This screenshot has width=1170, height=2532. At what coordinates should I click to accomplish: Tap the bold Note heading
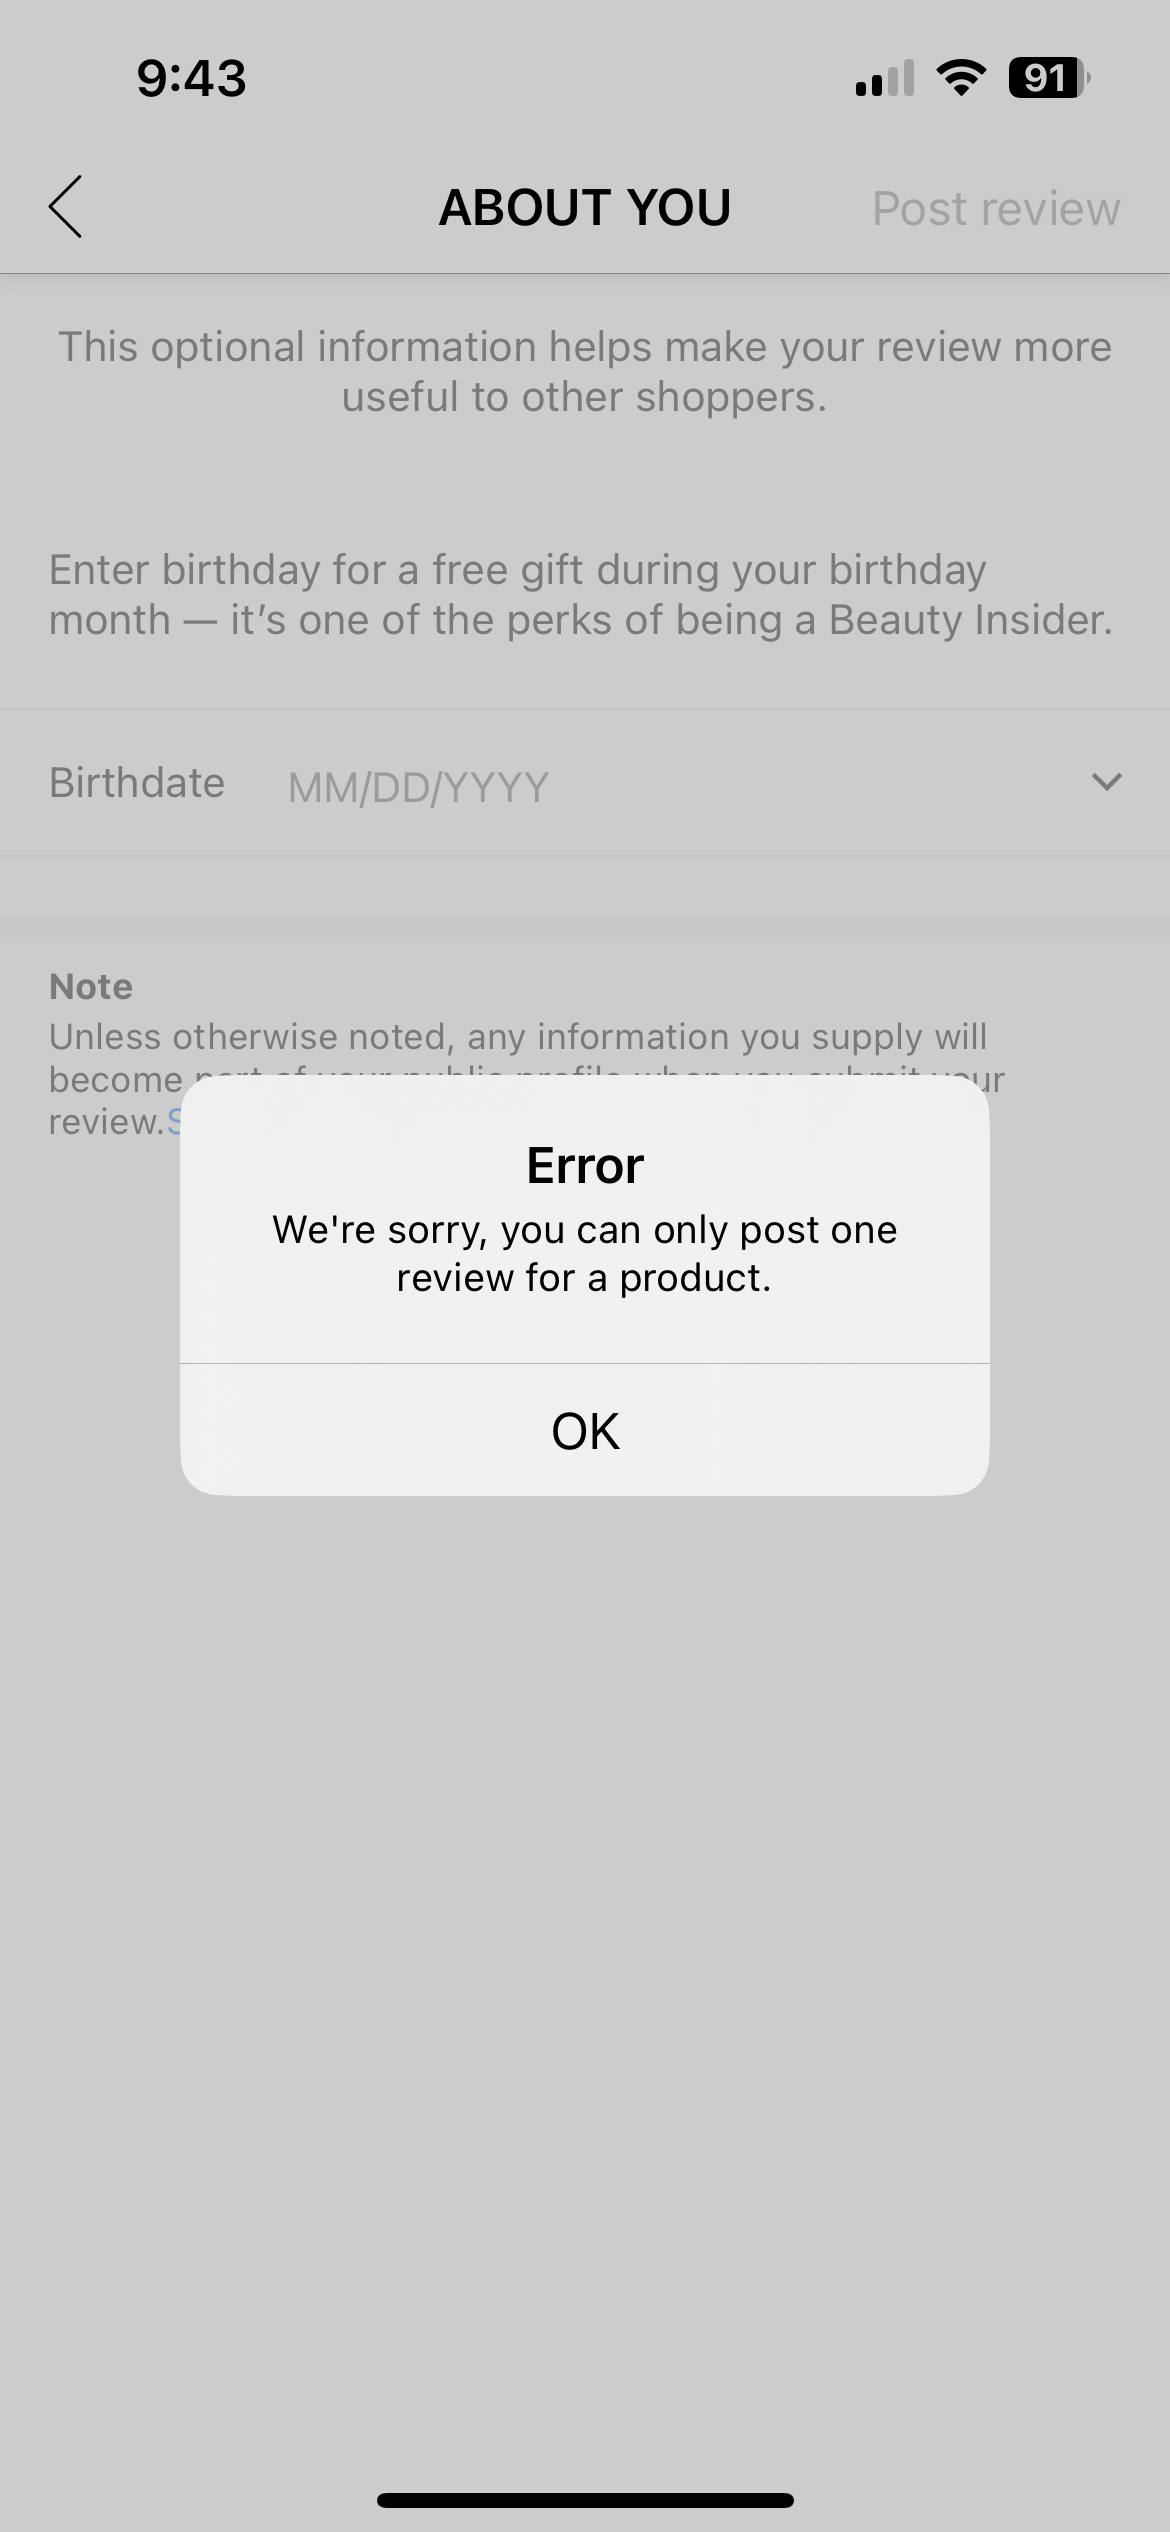click(x=91, y=987)
